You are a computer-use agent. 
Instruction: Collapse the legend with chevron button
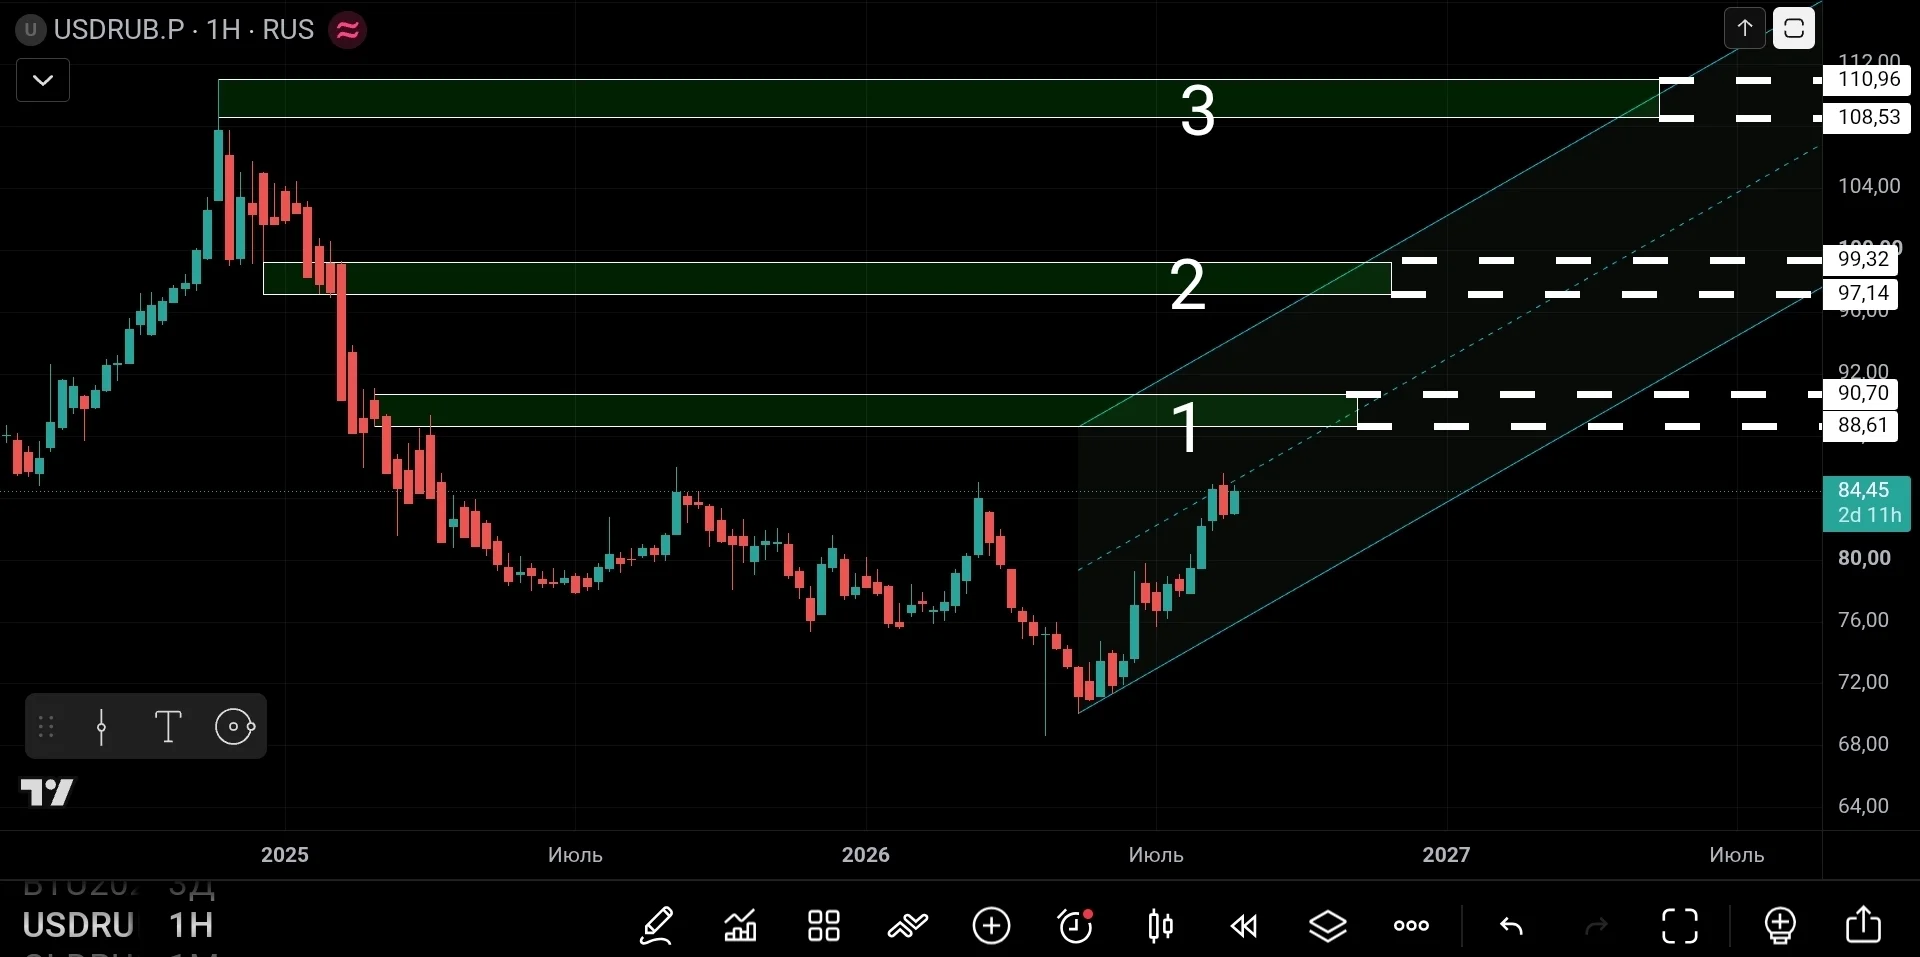pos(43,80)
